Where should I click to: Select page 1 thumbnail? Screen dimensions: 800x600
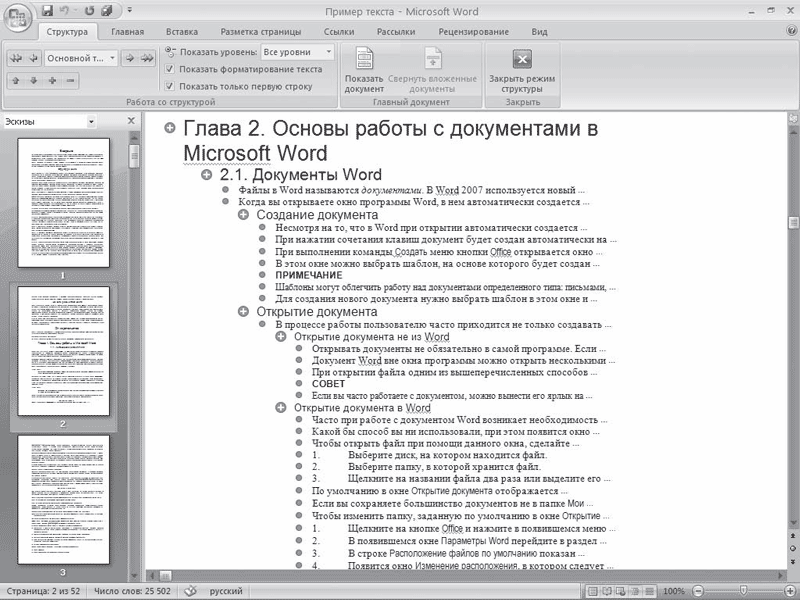64,203
